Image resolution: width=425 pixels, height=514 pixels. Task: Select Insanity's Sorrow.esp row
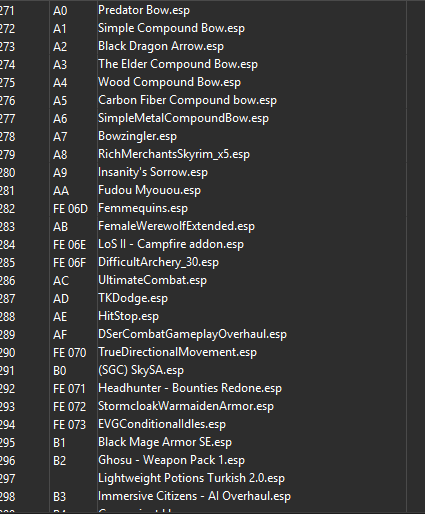click(153, 172)
